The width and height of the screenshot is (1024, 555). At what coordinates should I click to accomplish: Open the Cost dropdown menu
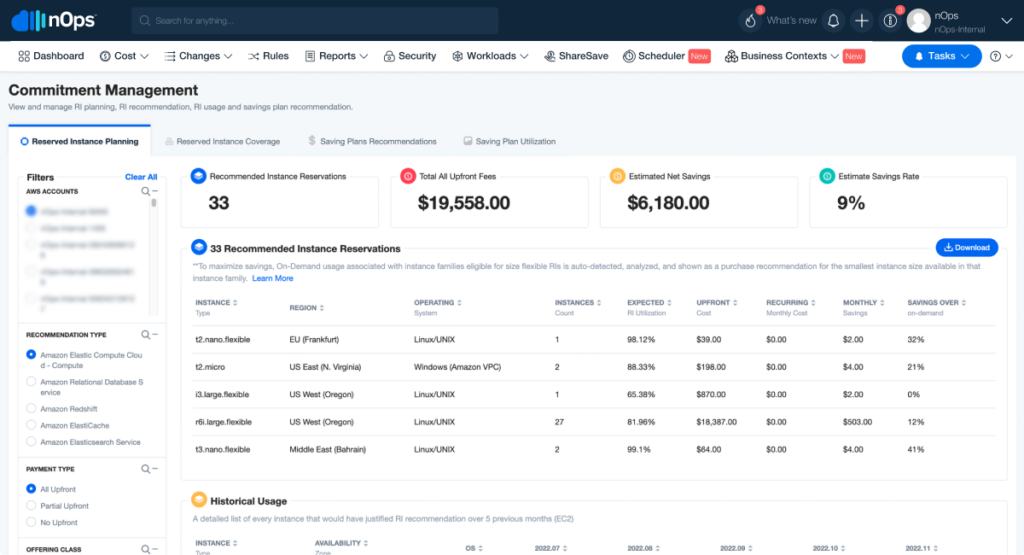tap(124, 56)
